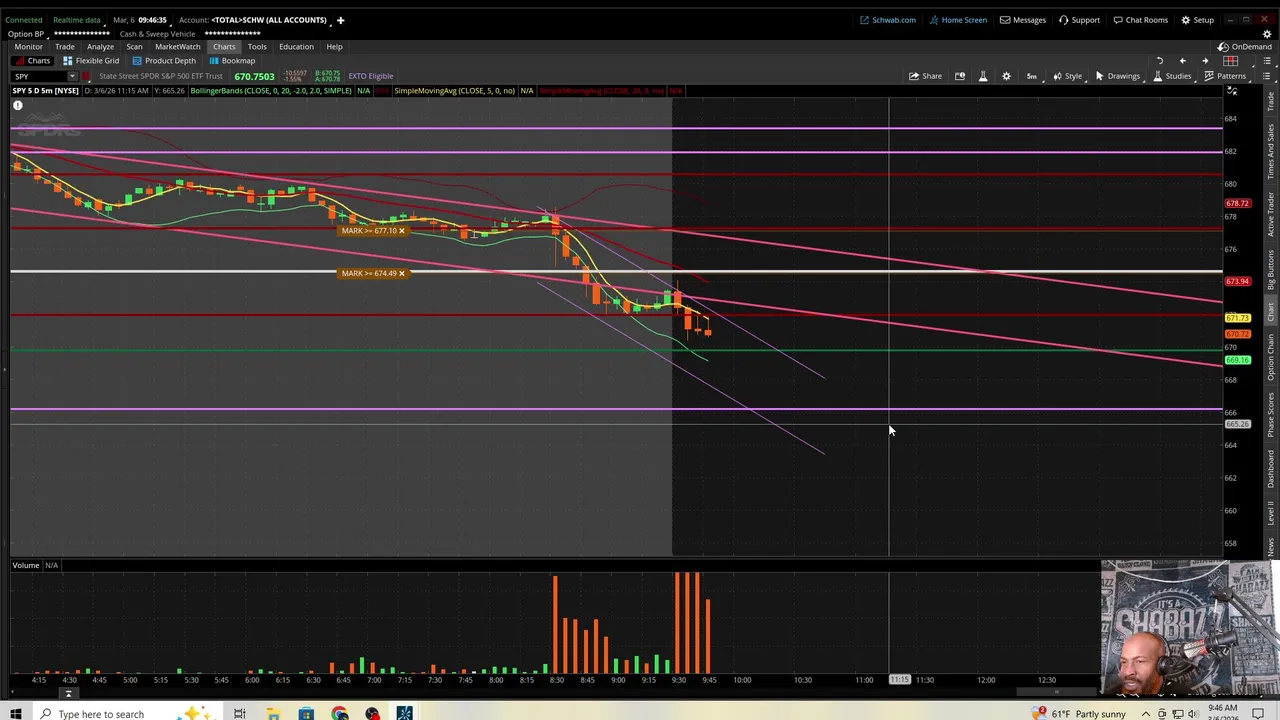Open Messages envelope link
The image size is (1280, 720).
tap(1023, 20)
